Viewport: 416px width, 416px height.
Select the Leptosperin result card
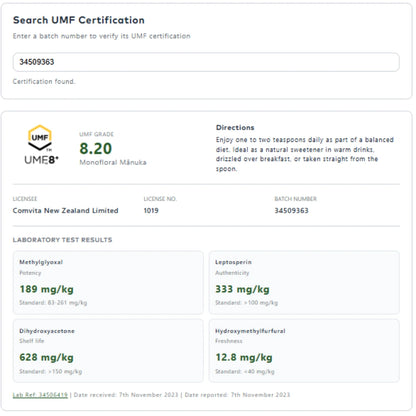coord(304,283)
